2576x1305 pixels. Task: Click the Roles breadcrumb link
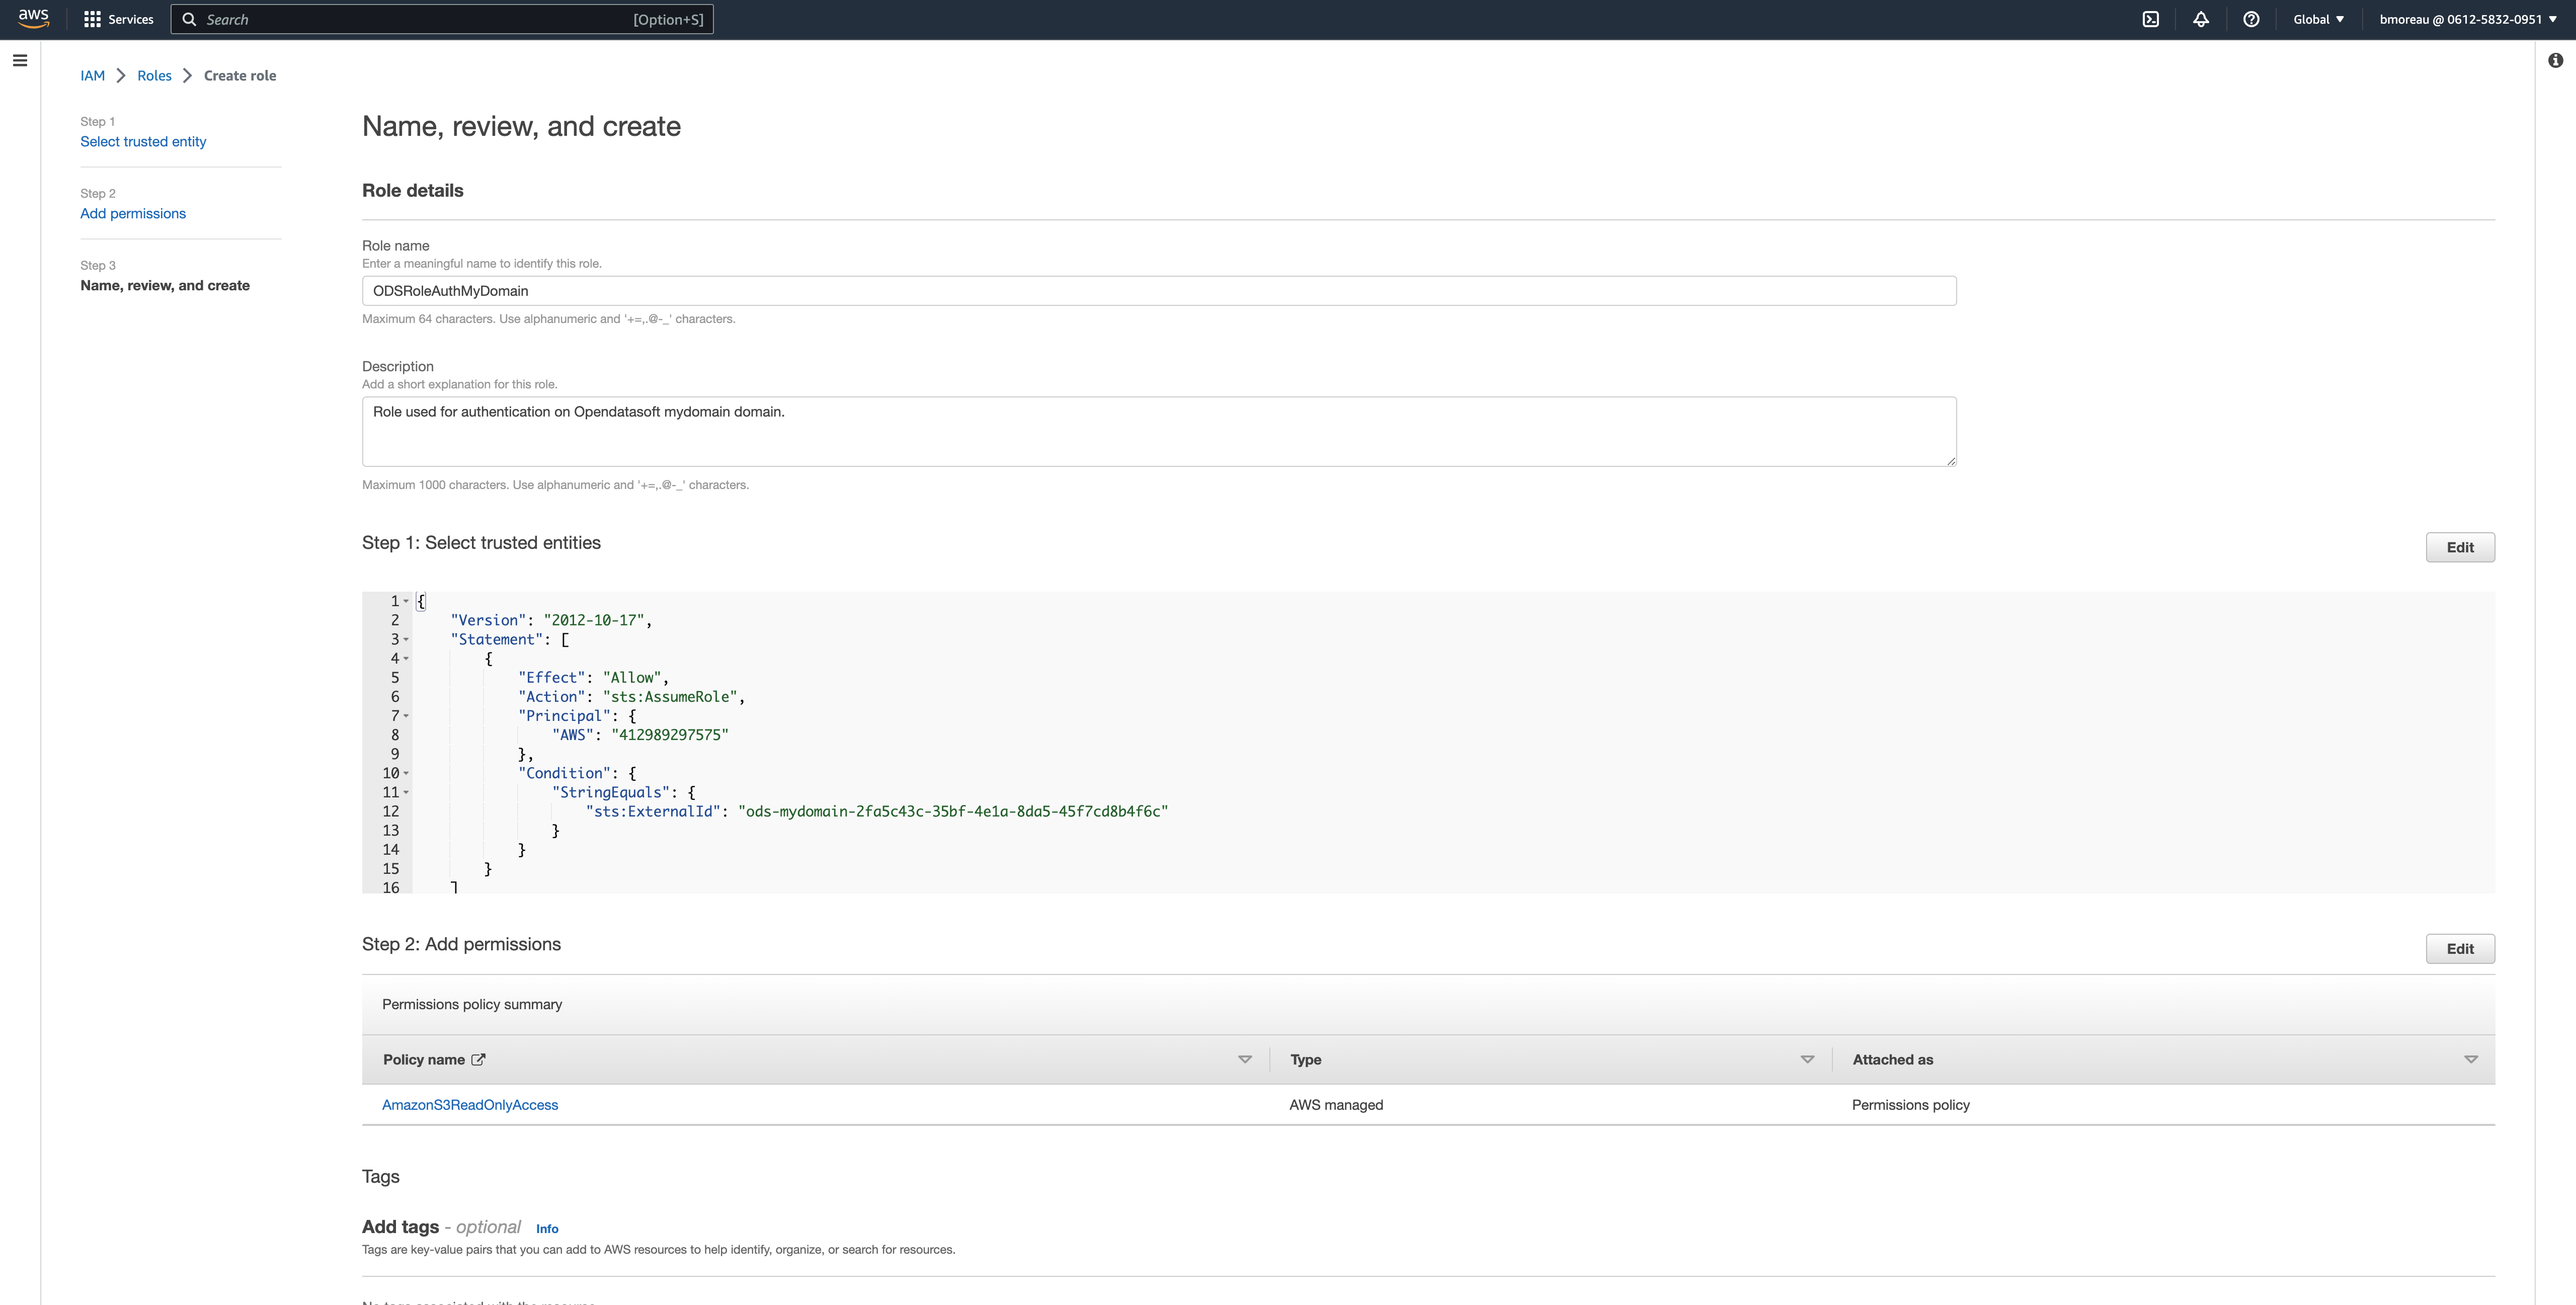(x=154, y=76)
